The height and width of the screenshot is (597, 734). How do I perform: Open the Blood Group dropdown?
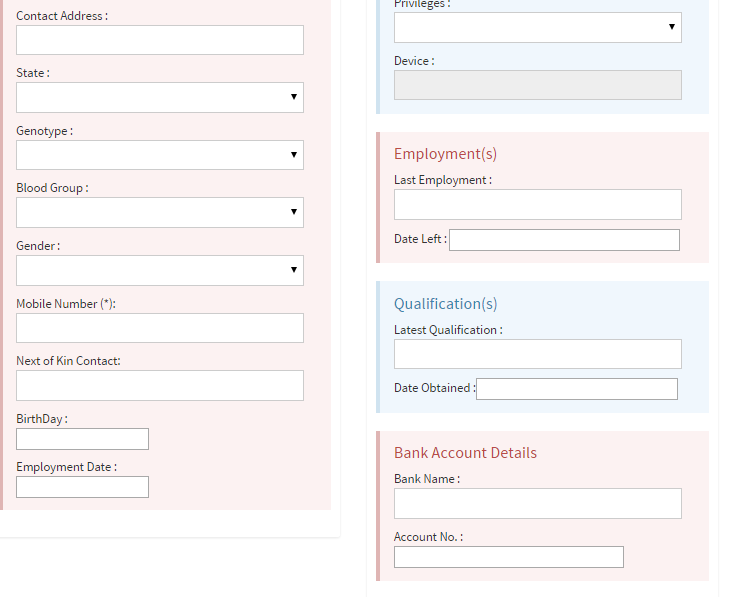pos(159,212)
